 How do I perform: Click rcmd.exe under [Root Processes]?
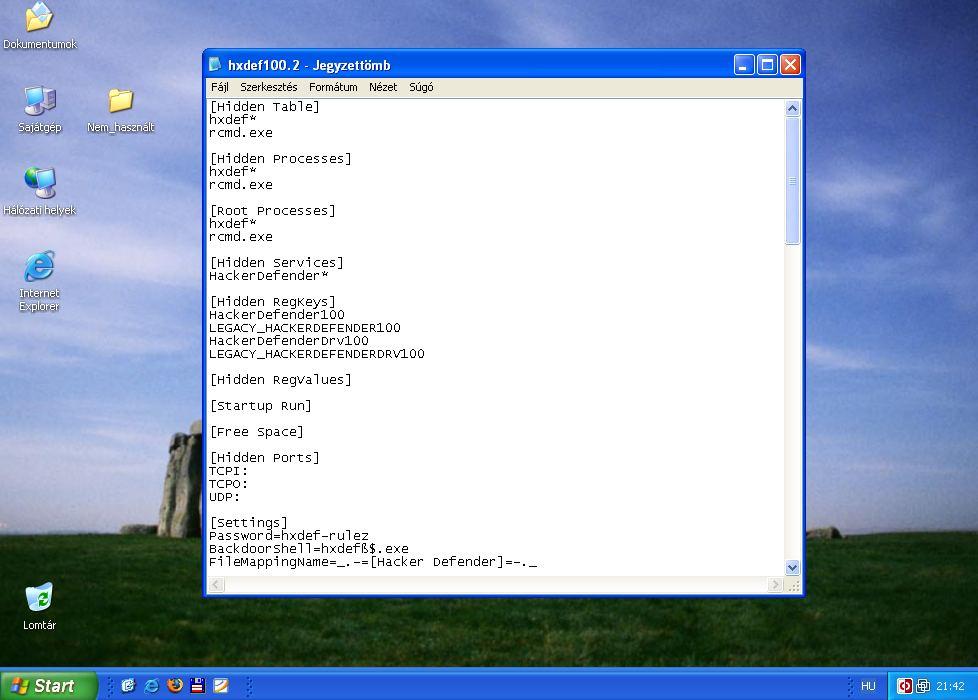241,237
